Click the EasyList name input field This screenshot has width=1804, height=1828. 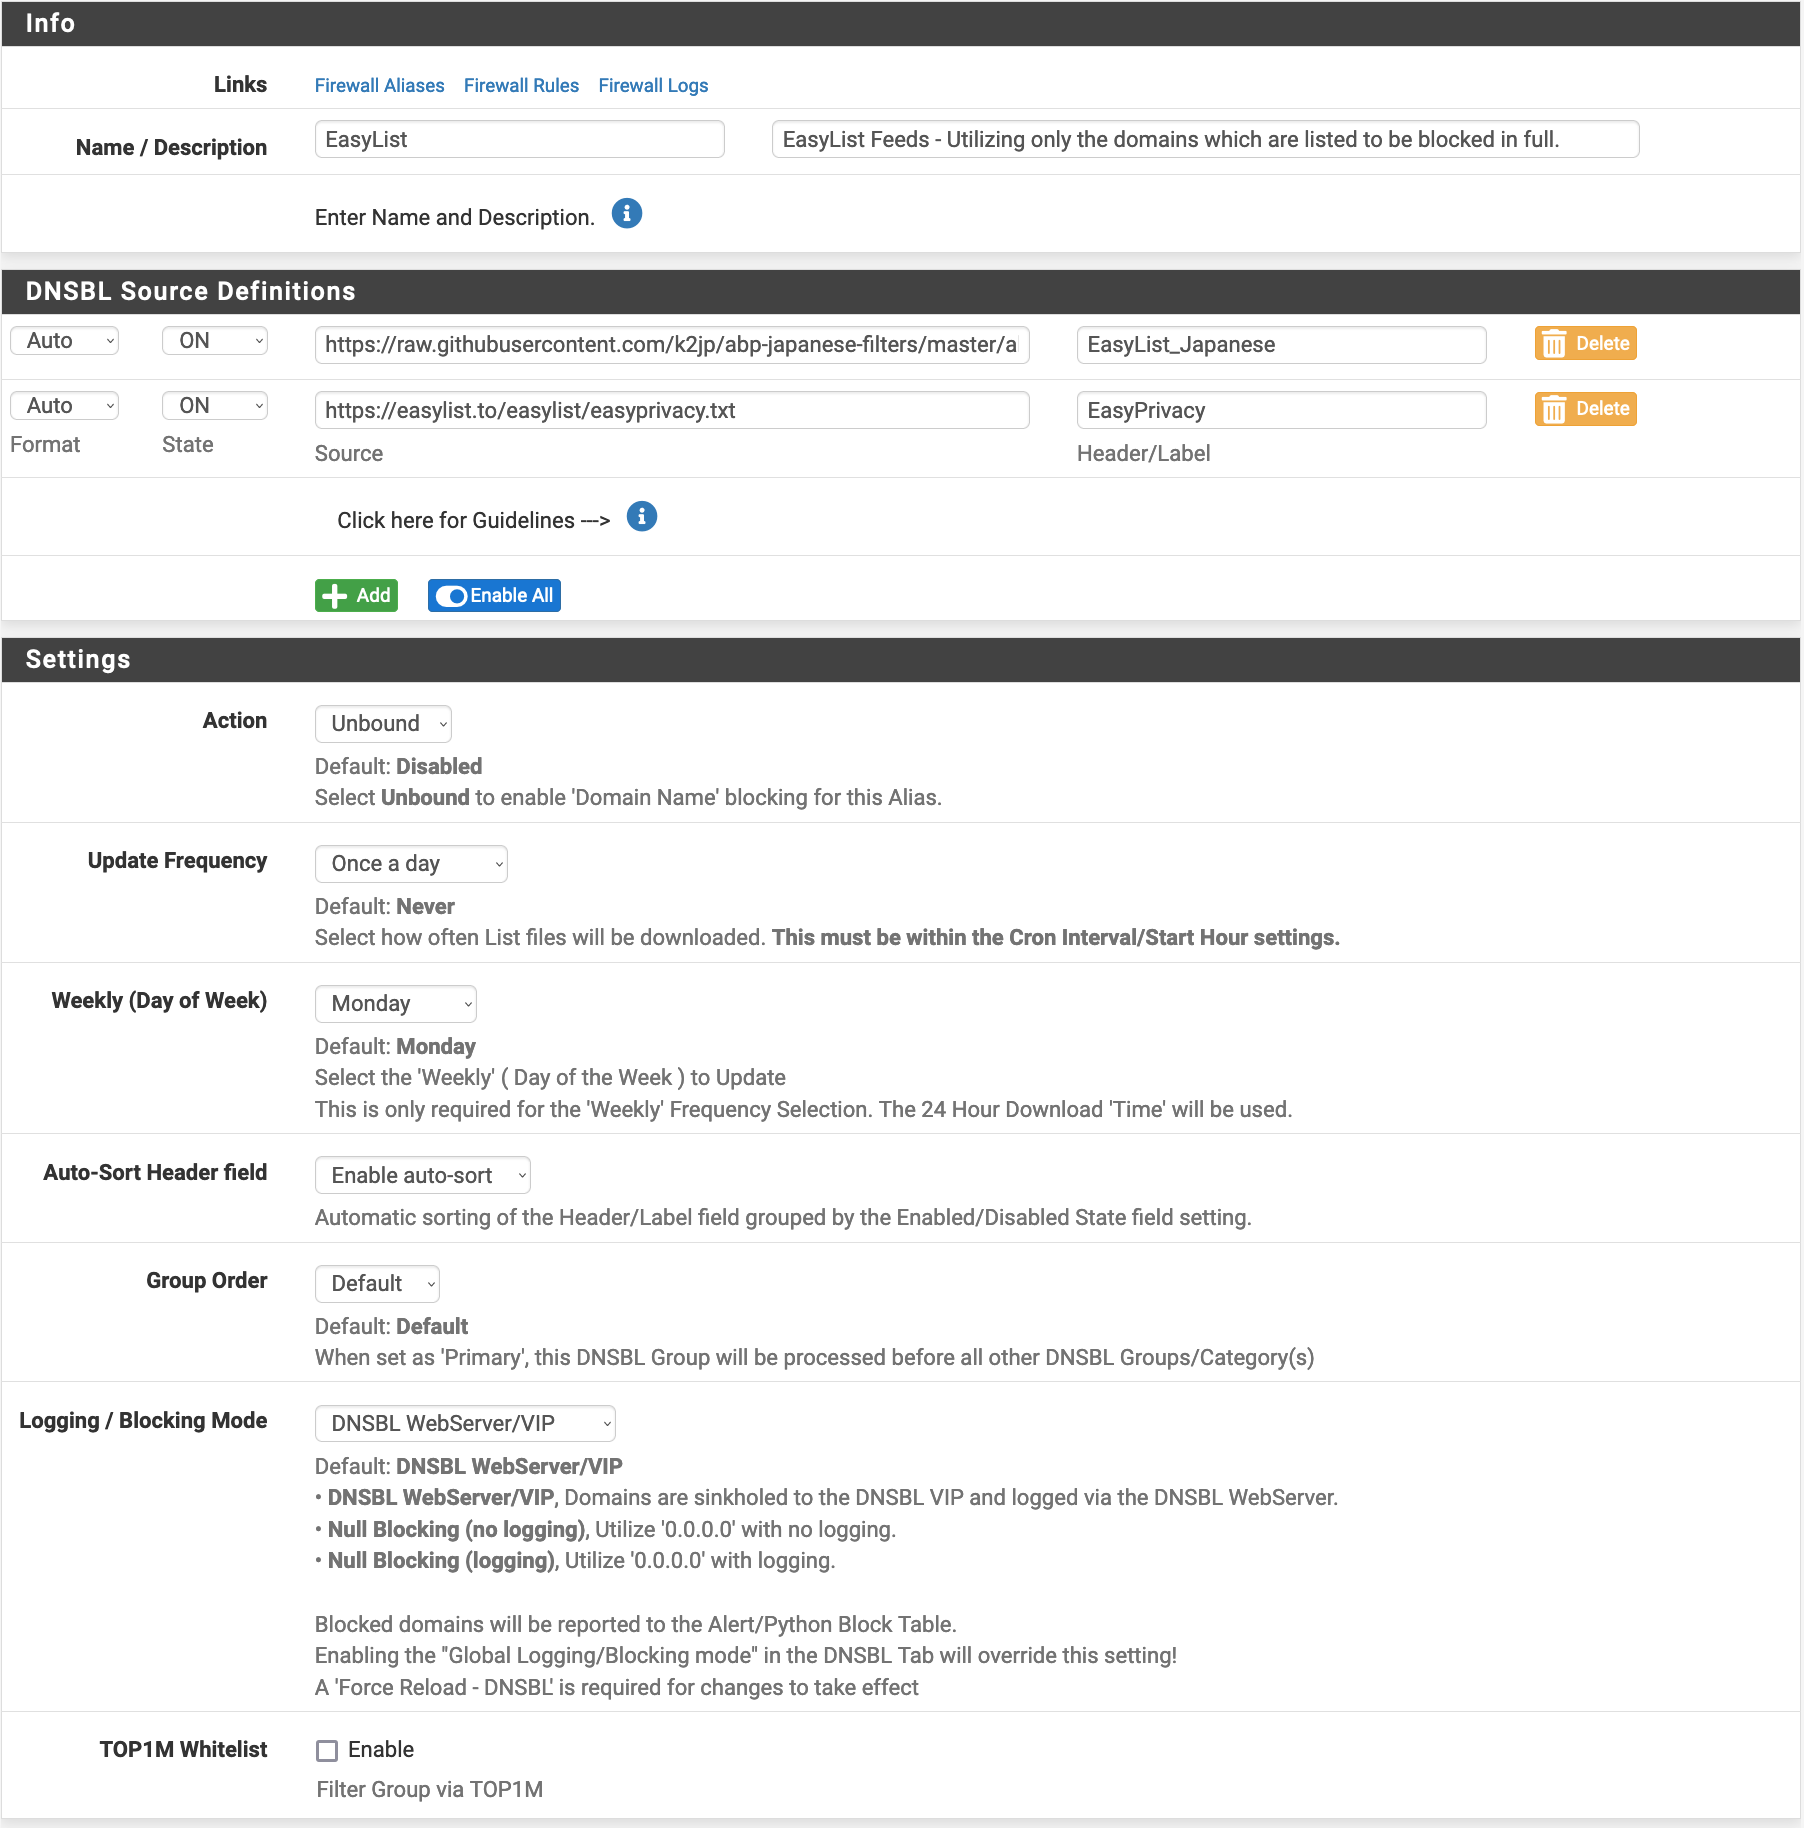point(519,140)
